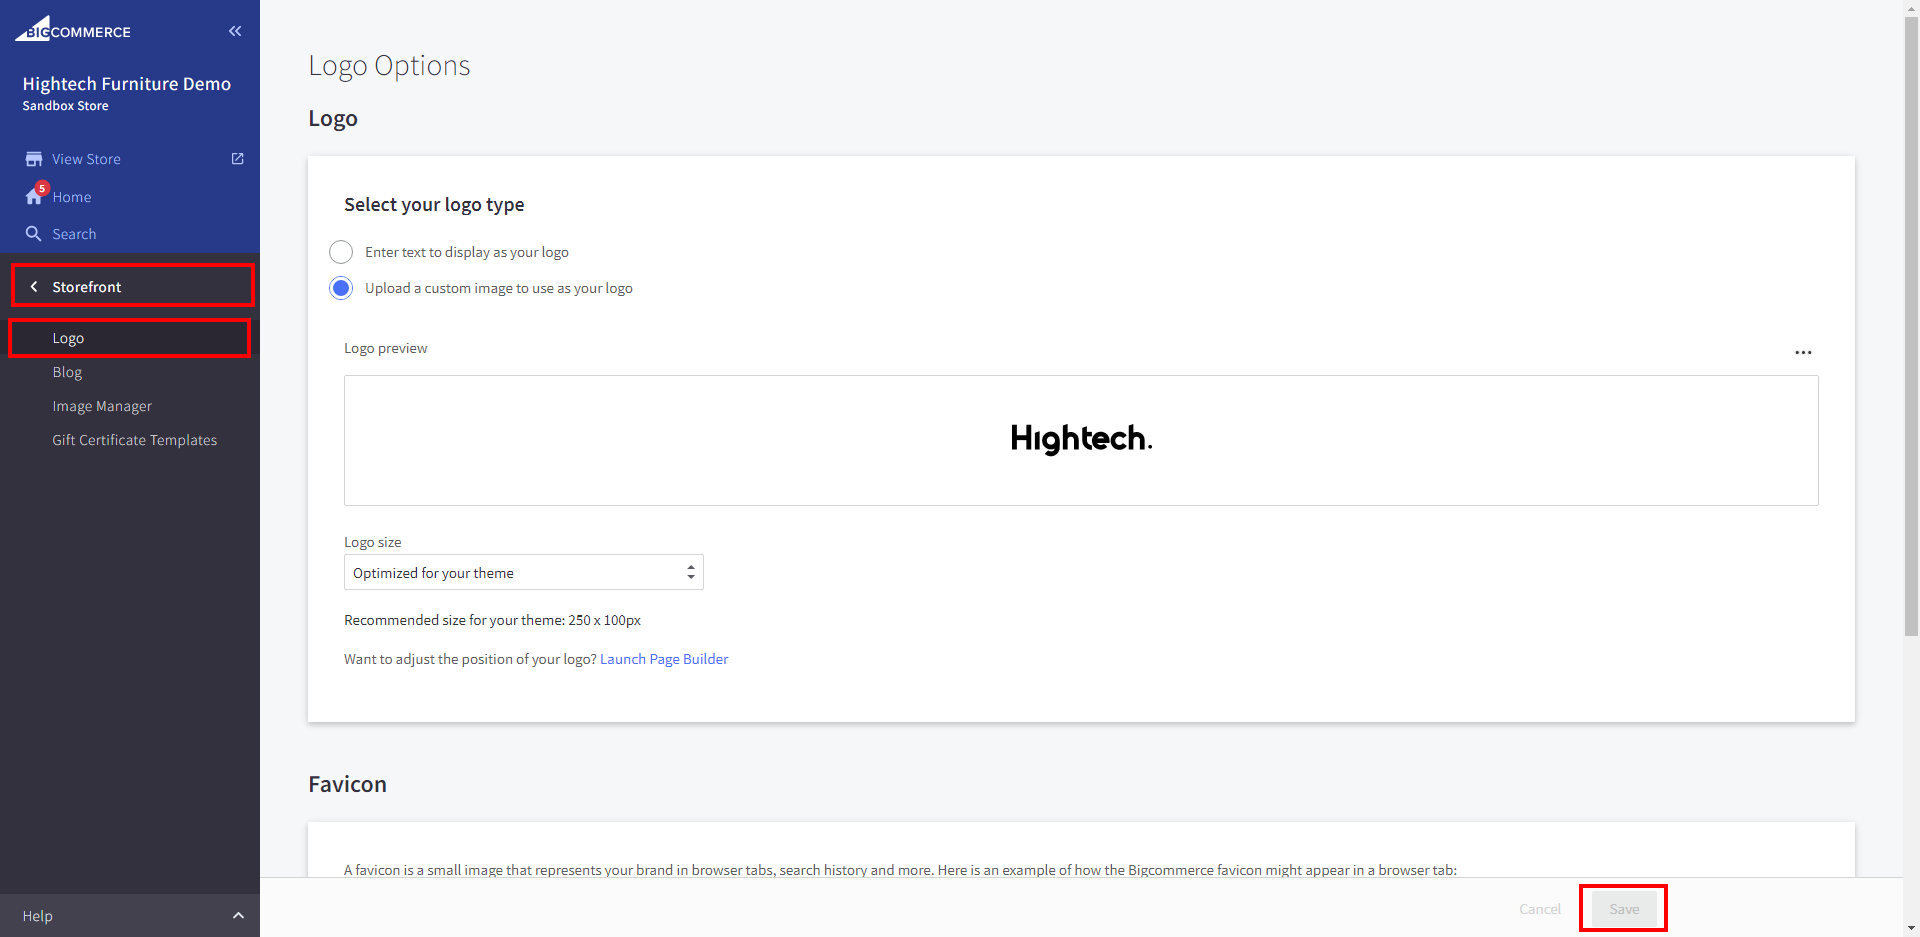Collapse the sidebar with double-chevron icon
This screenshot has height=937, width=1920.
(x=235, y=31)
